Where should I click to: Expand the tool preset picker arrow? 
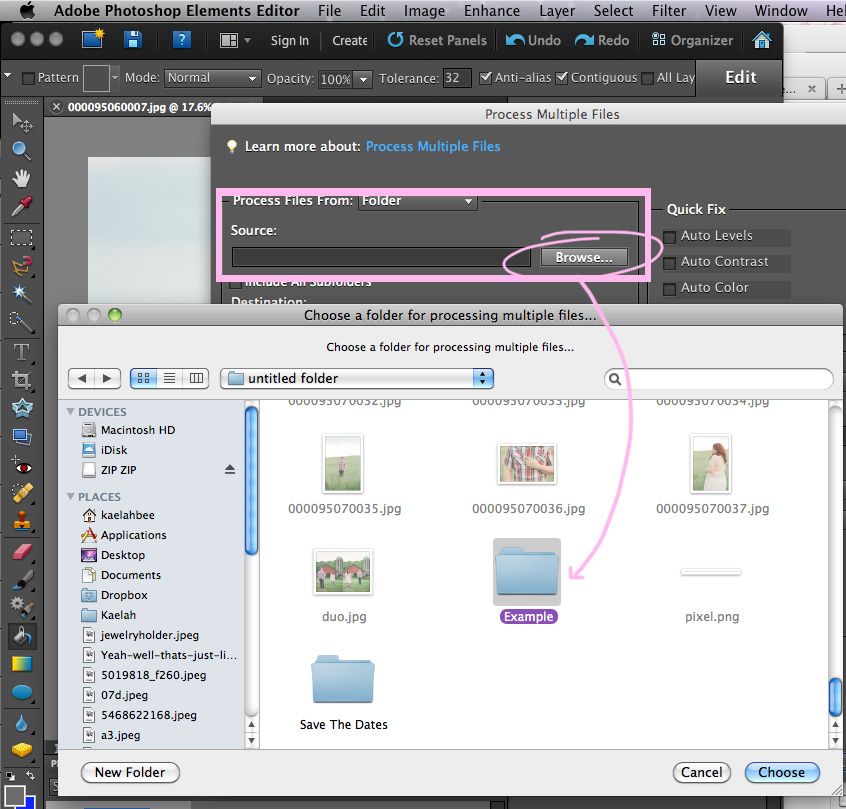tap(8, 76)
